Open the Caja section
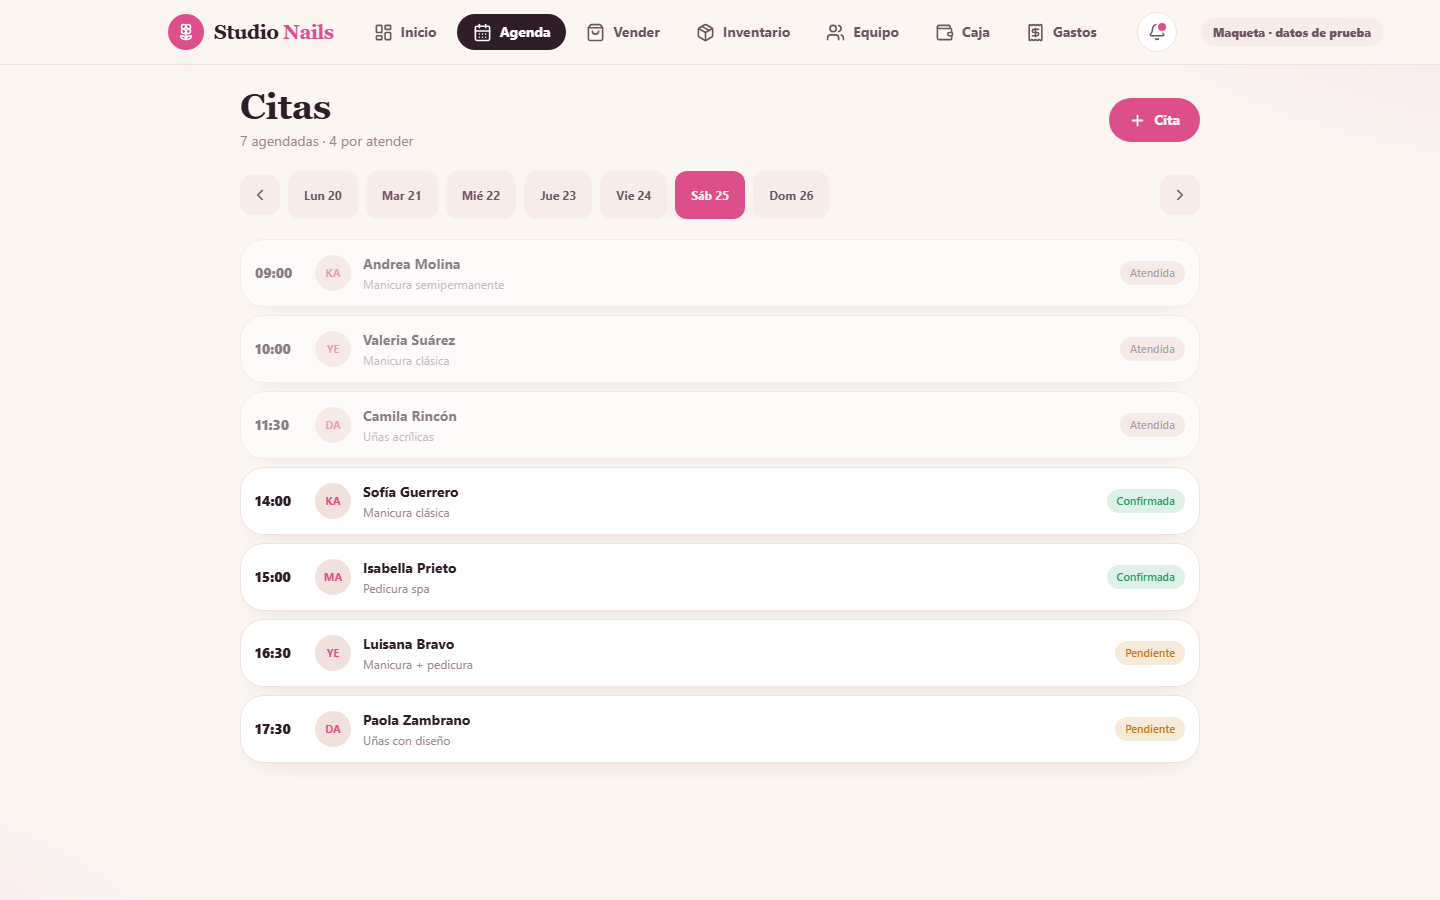Screen dimensions: 1440x900 click(963, 32)
